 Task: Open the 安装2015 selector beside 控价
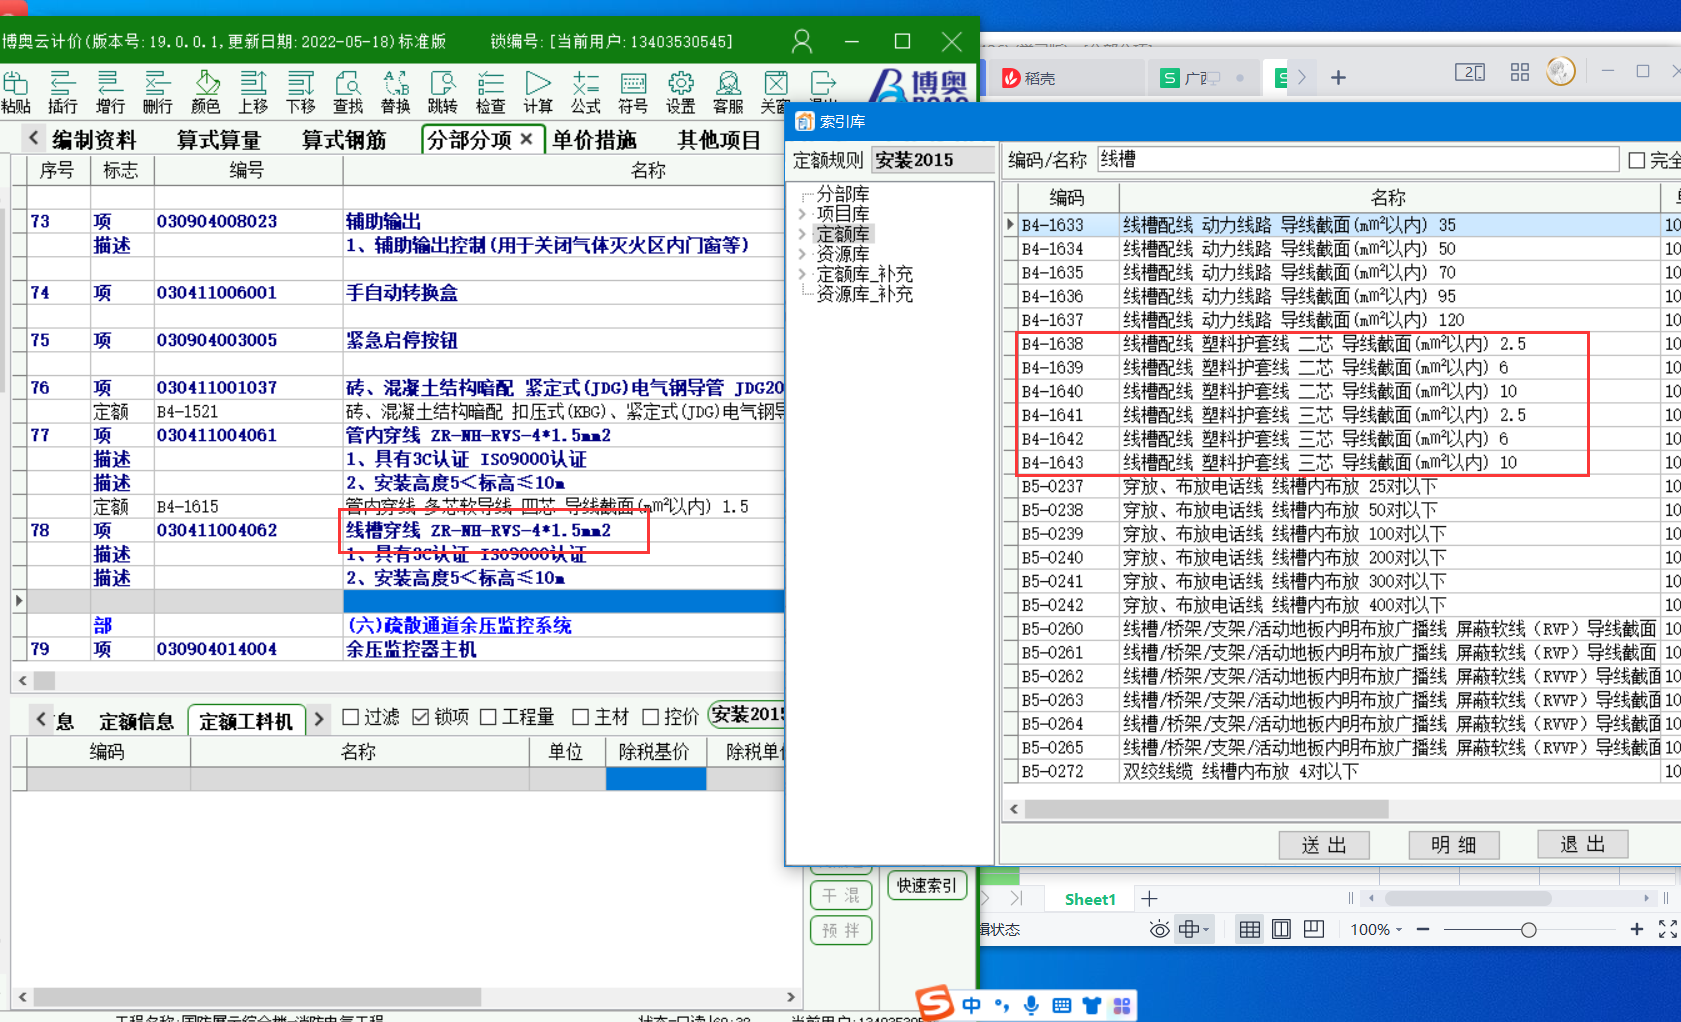(x=748, y=715)
